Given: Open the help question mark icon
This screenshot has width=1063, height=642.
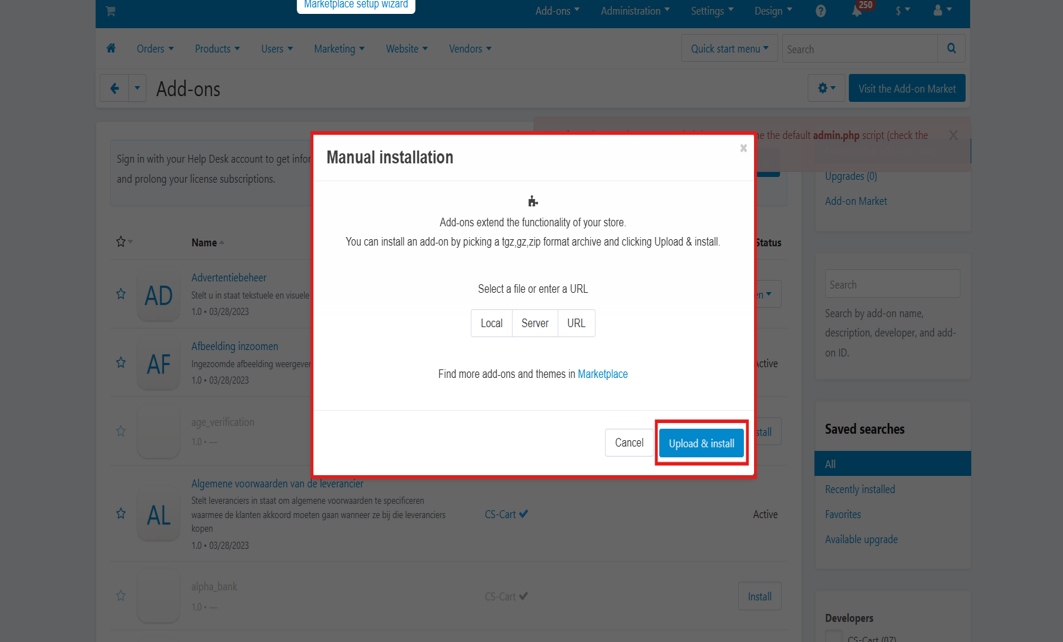Looking at the screenshot, I should point(821,11).
